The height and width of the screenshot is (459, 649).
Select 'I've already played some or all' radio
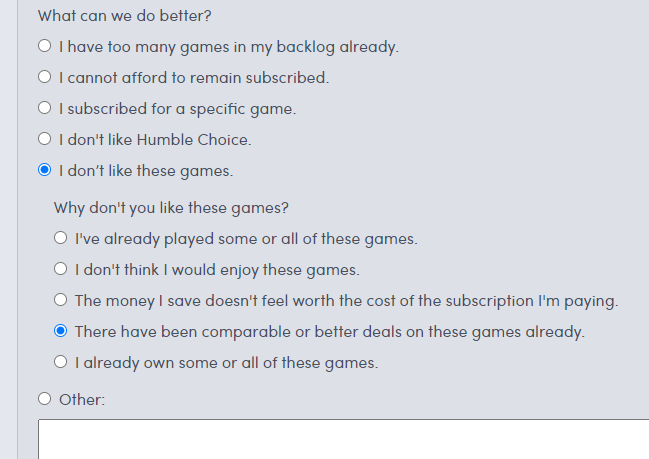coord(60,238)
